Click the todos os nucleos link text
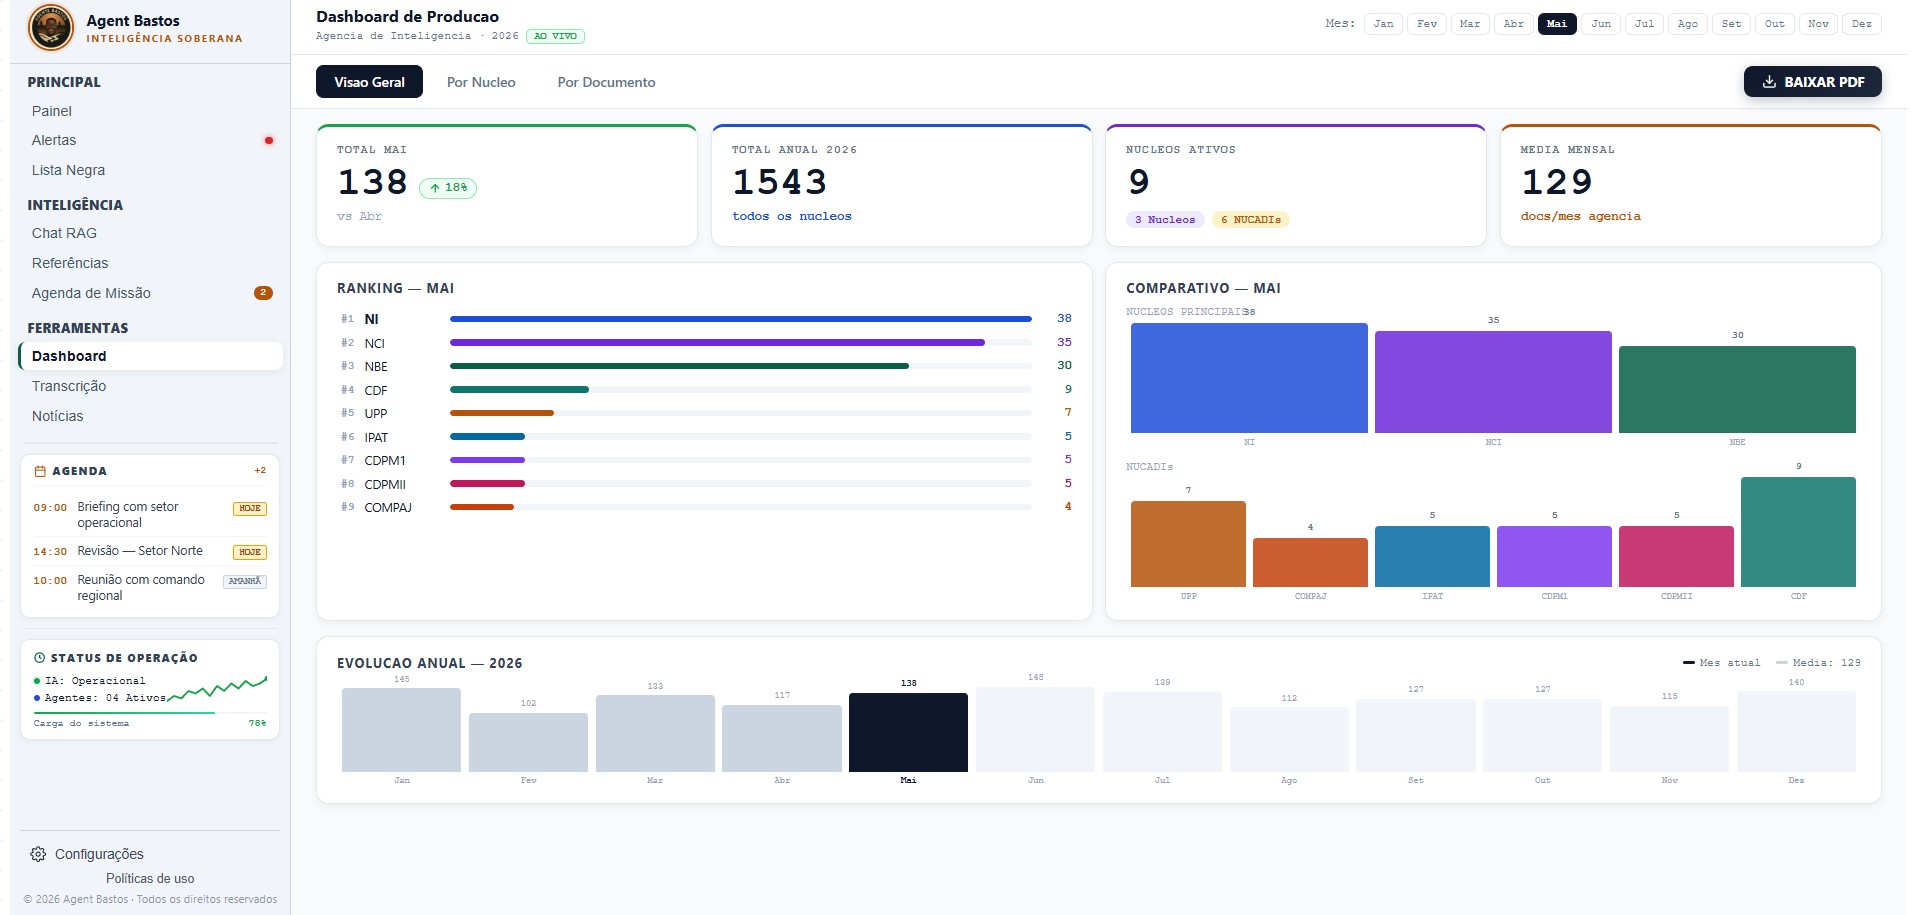Image resolution: width=1911 pixels, height=915 pixels. click(792, 216)
